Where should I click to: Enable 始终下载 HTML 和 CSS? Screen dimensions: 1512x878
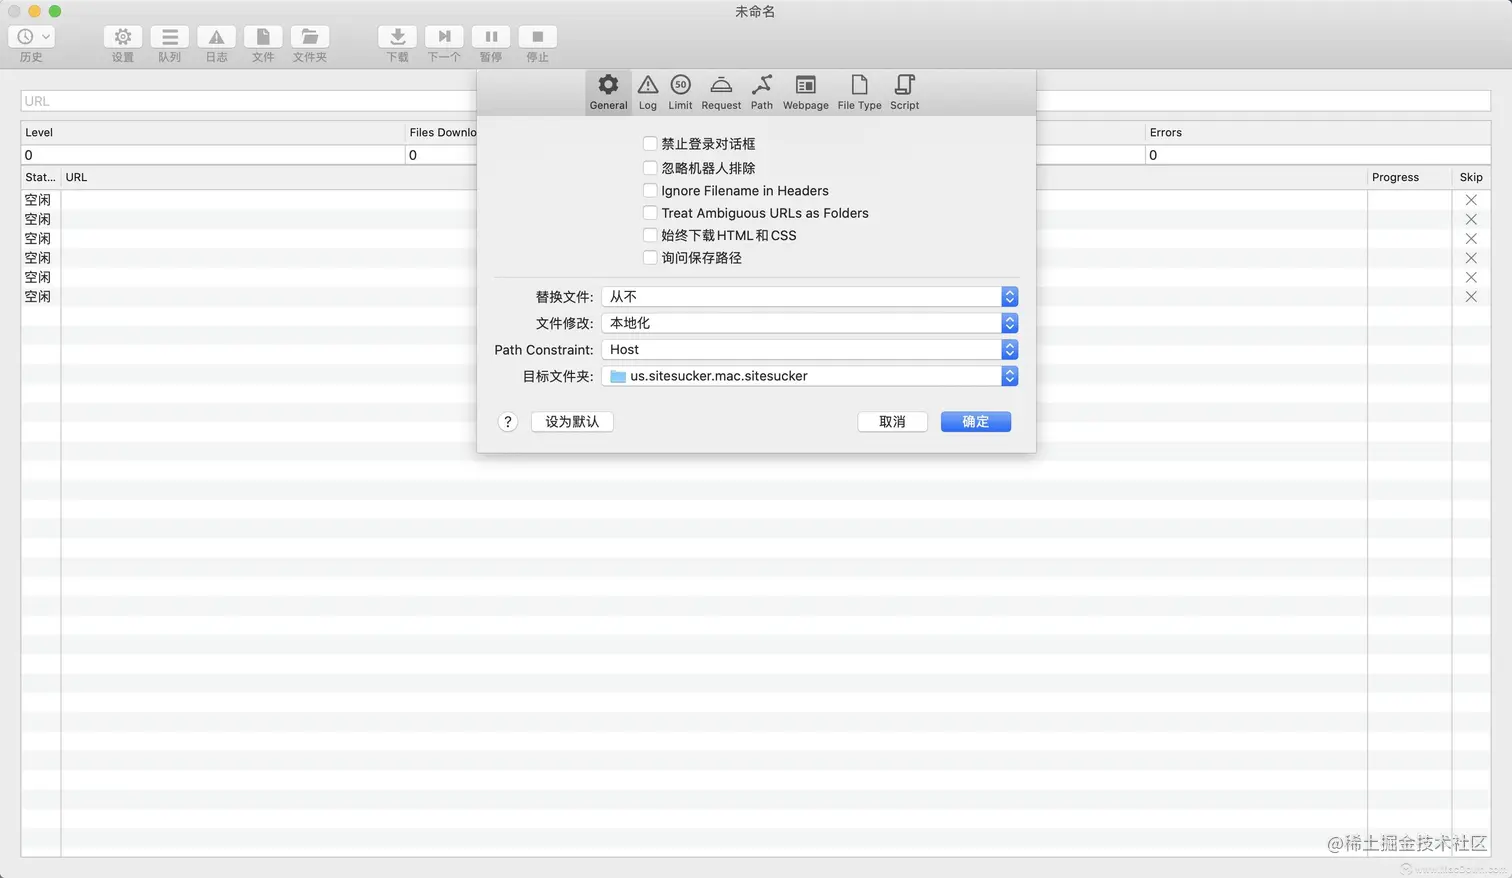tap(650, 235)
